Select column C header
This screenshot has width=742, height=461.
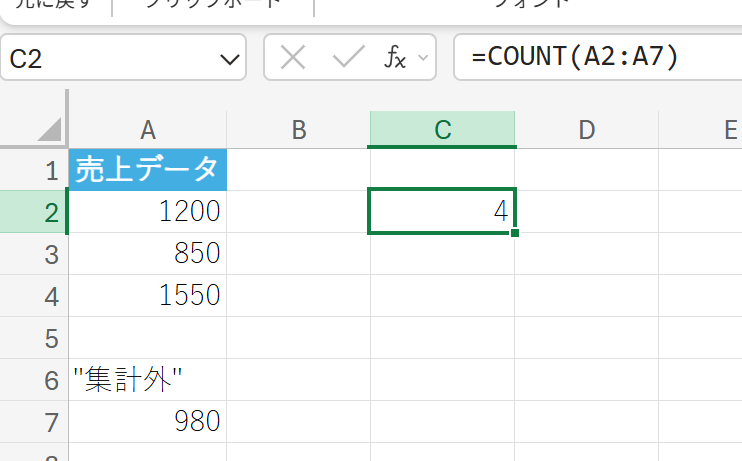[x=442, y=129]
